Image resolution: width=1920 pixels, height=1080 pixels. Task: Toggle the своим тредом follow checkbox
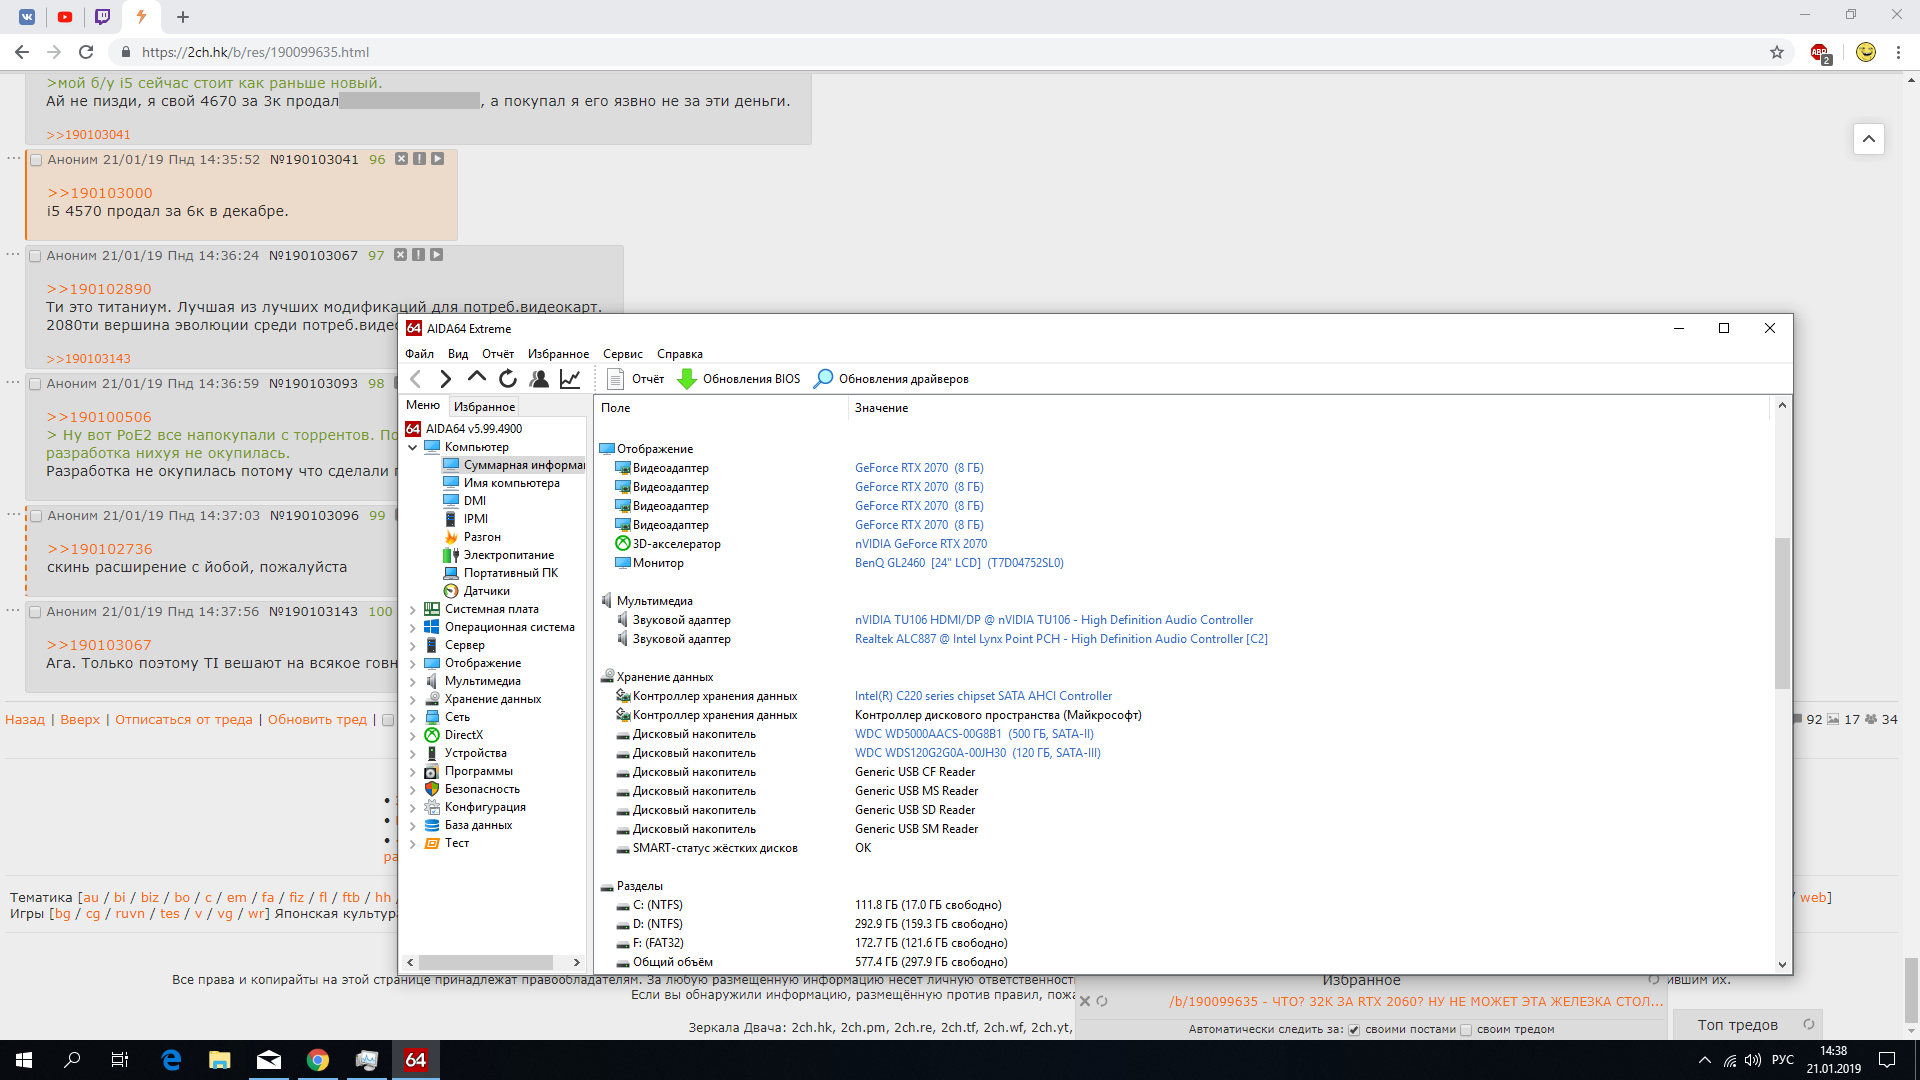pos(1466,1030)
